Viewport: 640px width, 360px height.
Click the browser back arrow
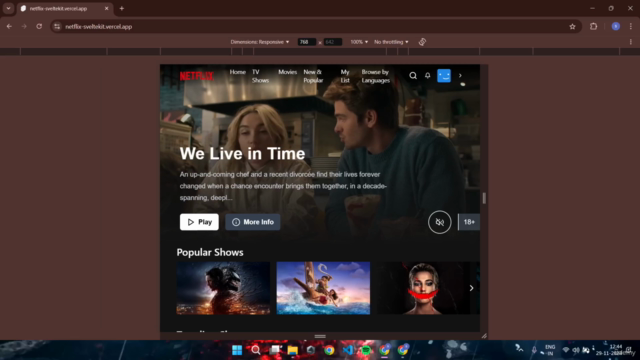pos(9,27)
